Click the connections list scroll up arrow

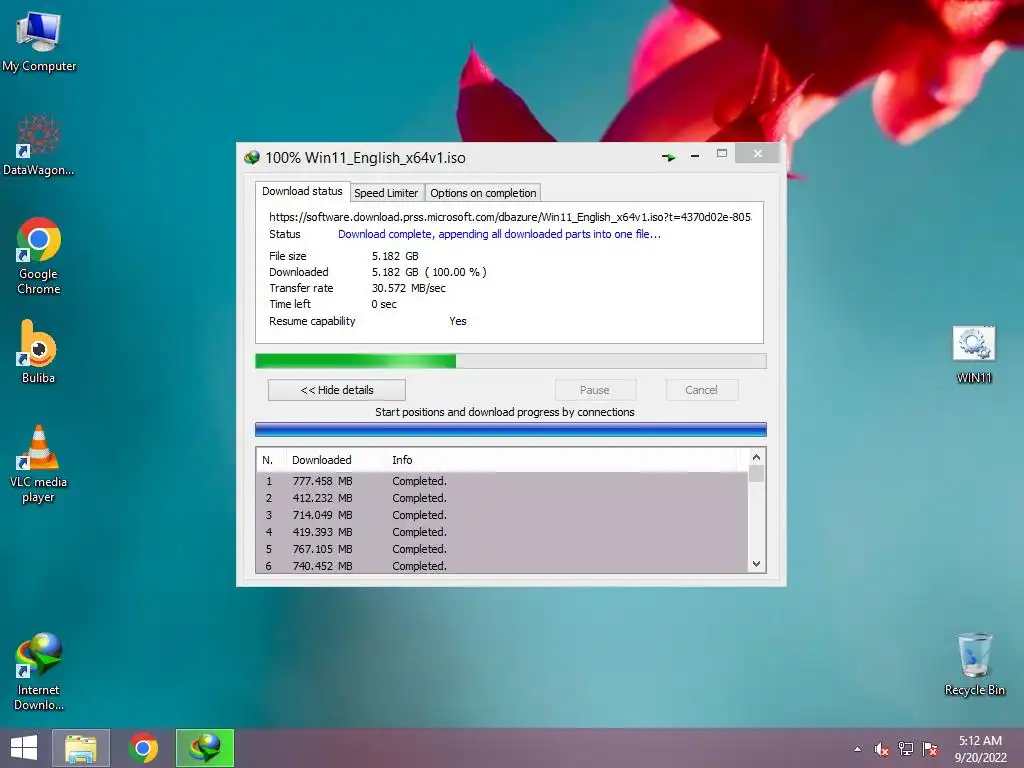click(x=756, y=457)
